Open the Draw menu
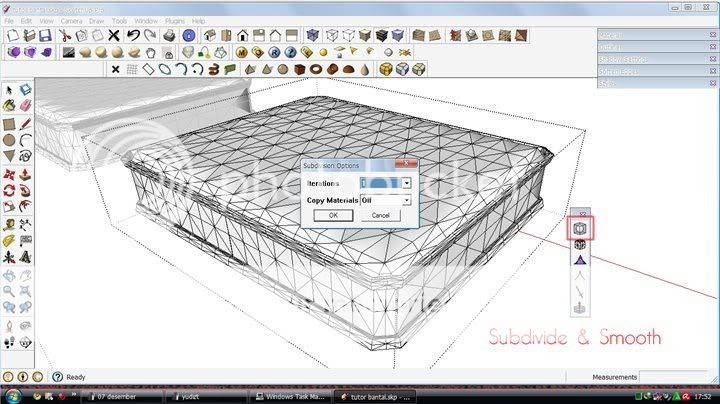720x404 pixels. [96, 21]
